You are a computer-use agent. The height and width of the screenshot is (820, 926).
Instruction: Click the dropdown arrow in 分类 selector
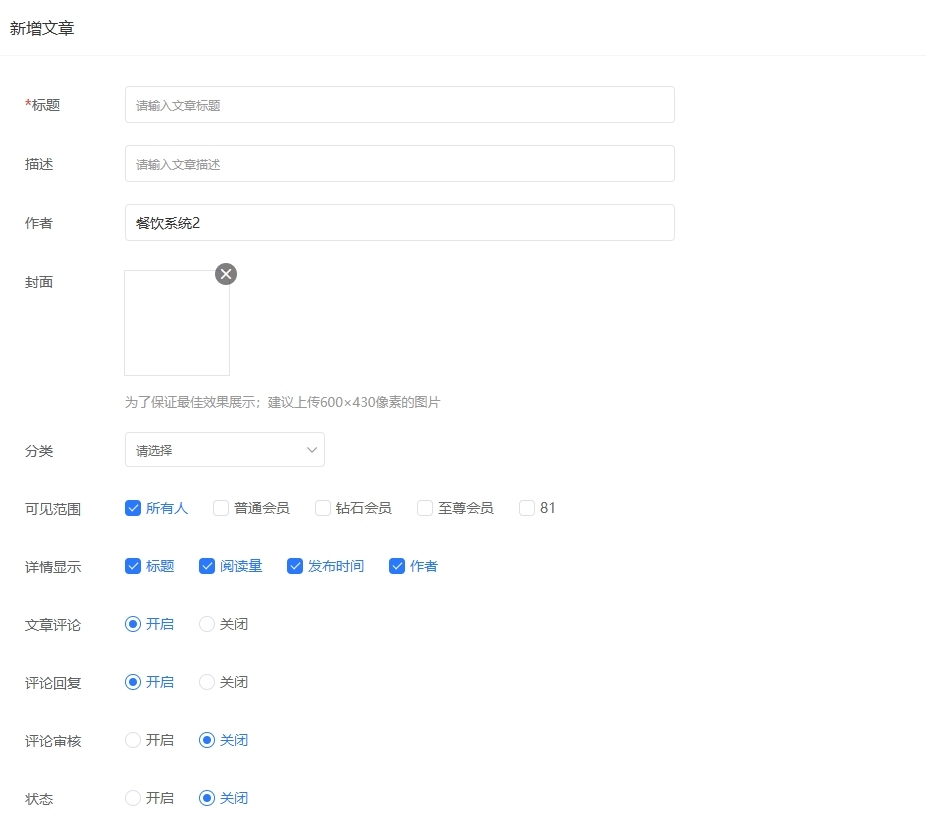click(x=311, y=450)
